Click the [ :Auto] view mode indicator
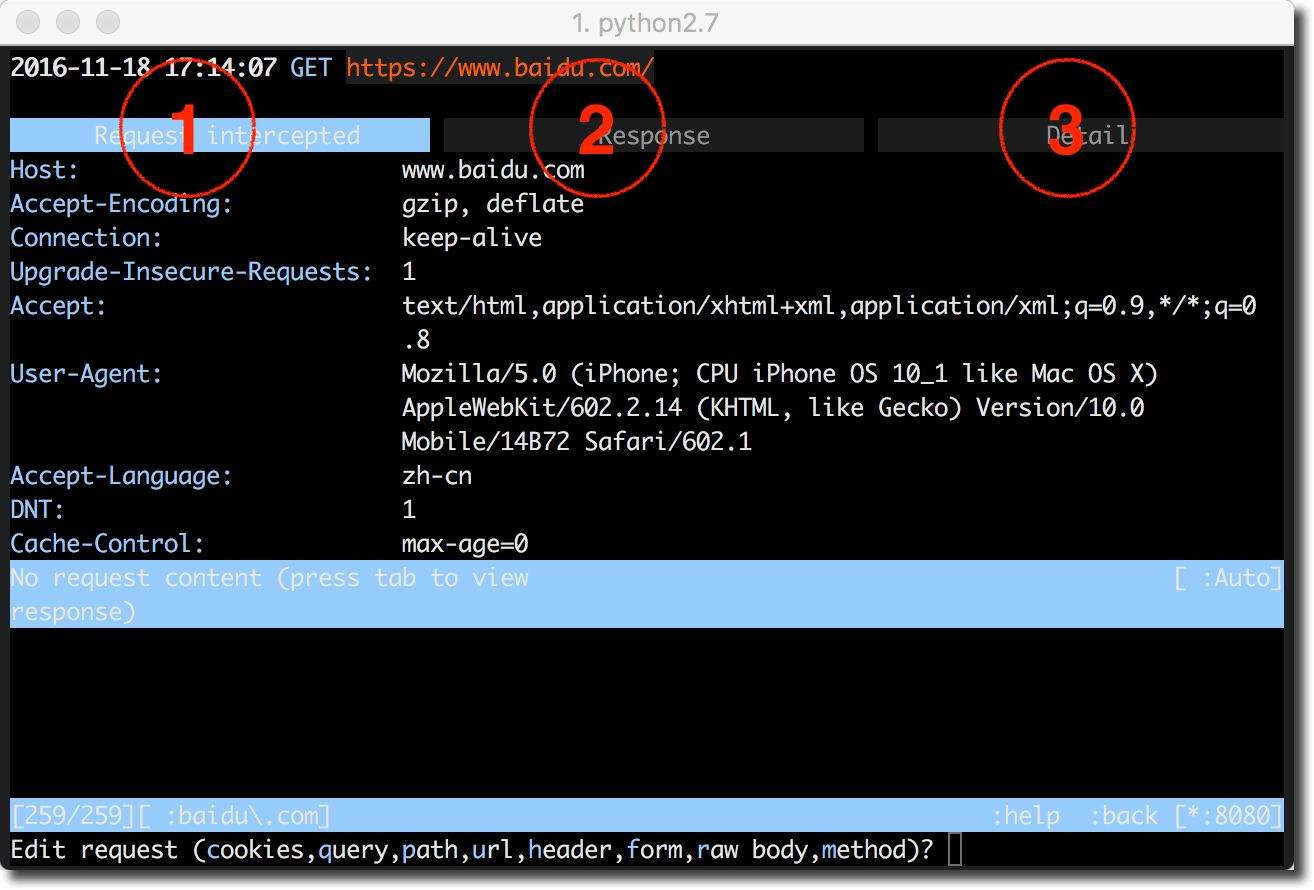The image size is (1314, 890). click(x=1228, y=578)
